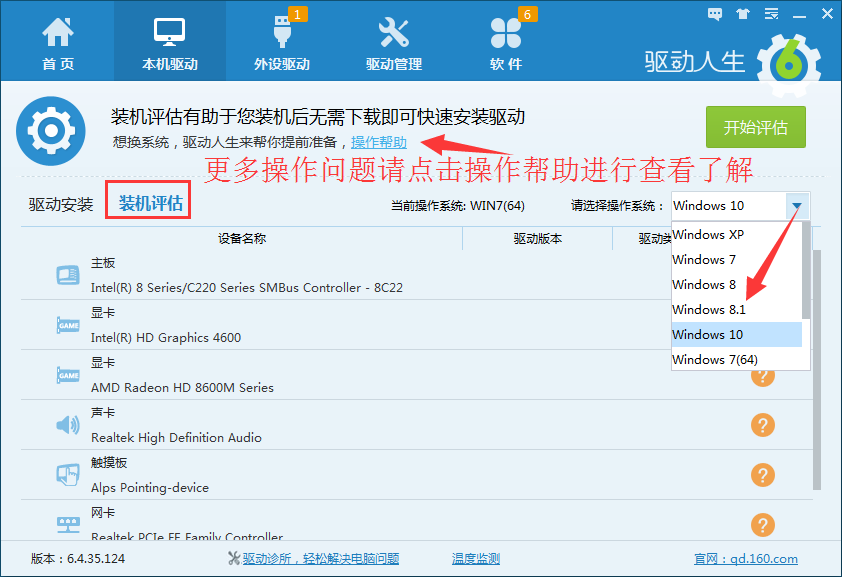Switch to the 装机评估 tab

click(x=151, y=203)
